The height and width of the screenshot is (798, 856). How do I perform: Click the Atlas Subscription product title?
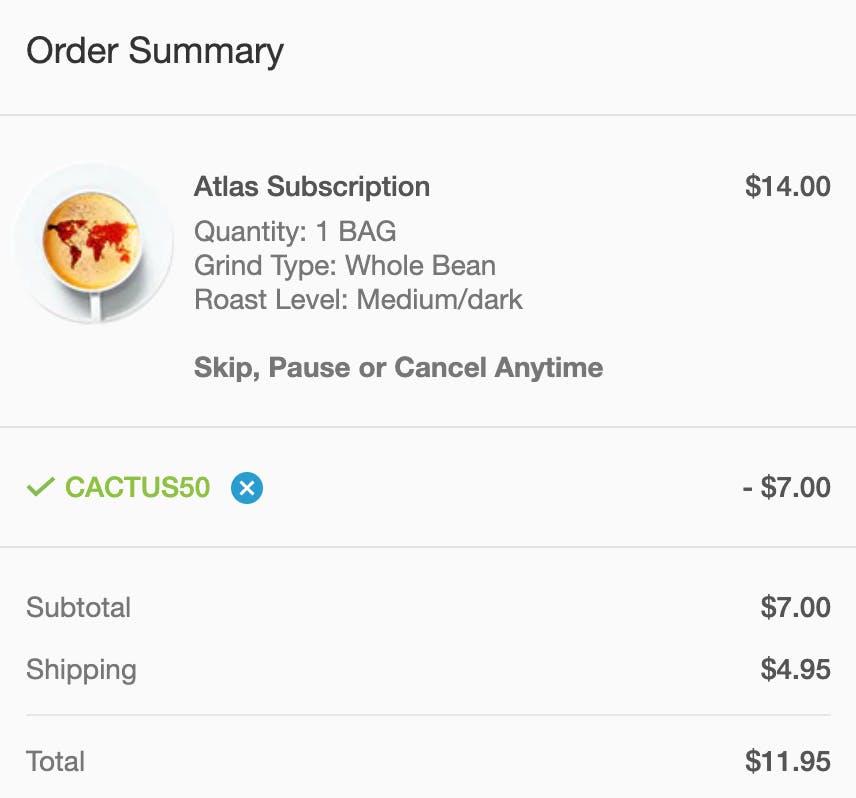[311, 187]
